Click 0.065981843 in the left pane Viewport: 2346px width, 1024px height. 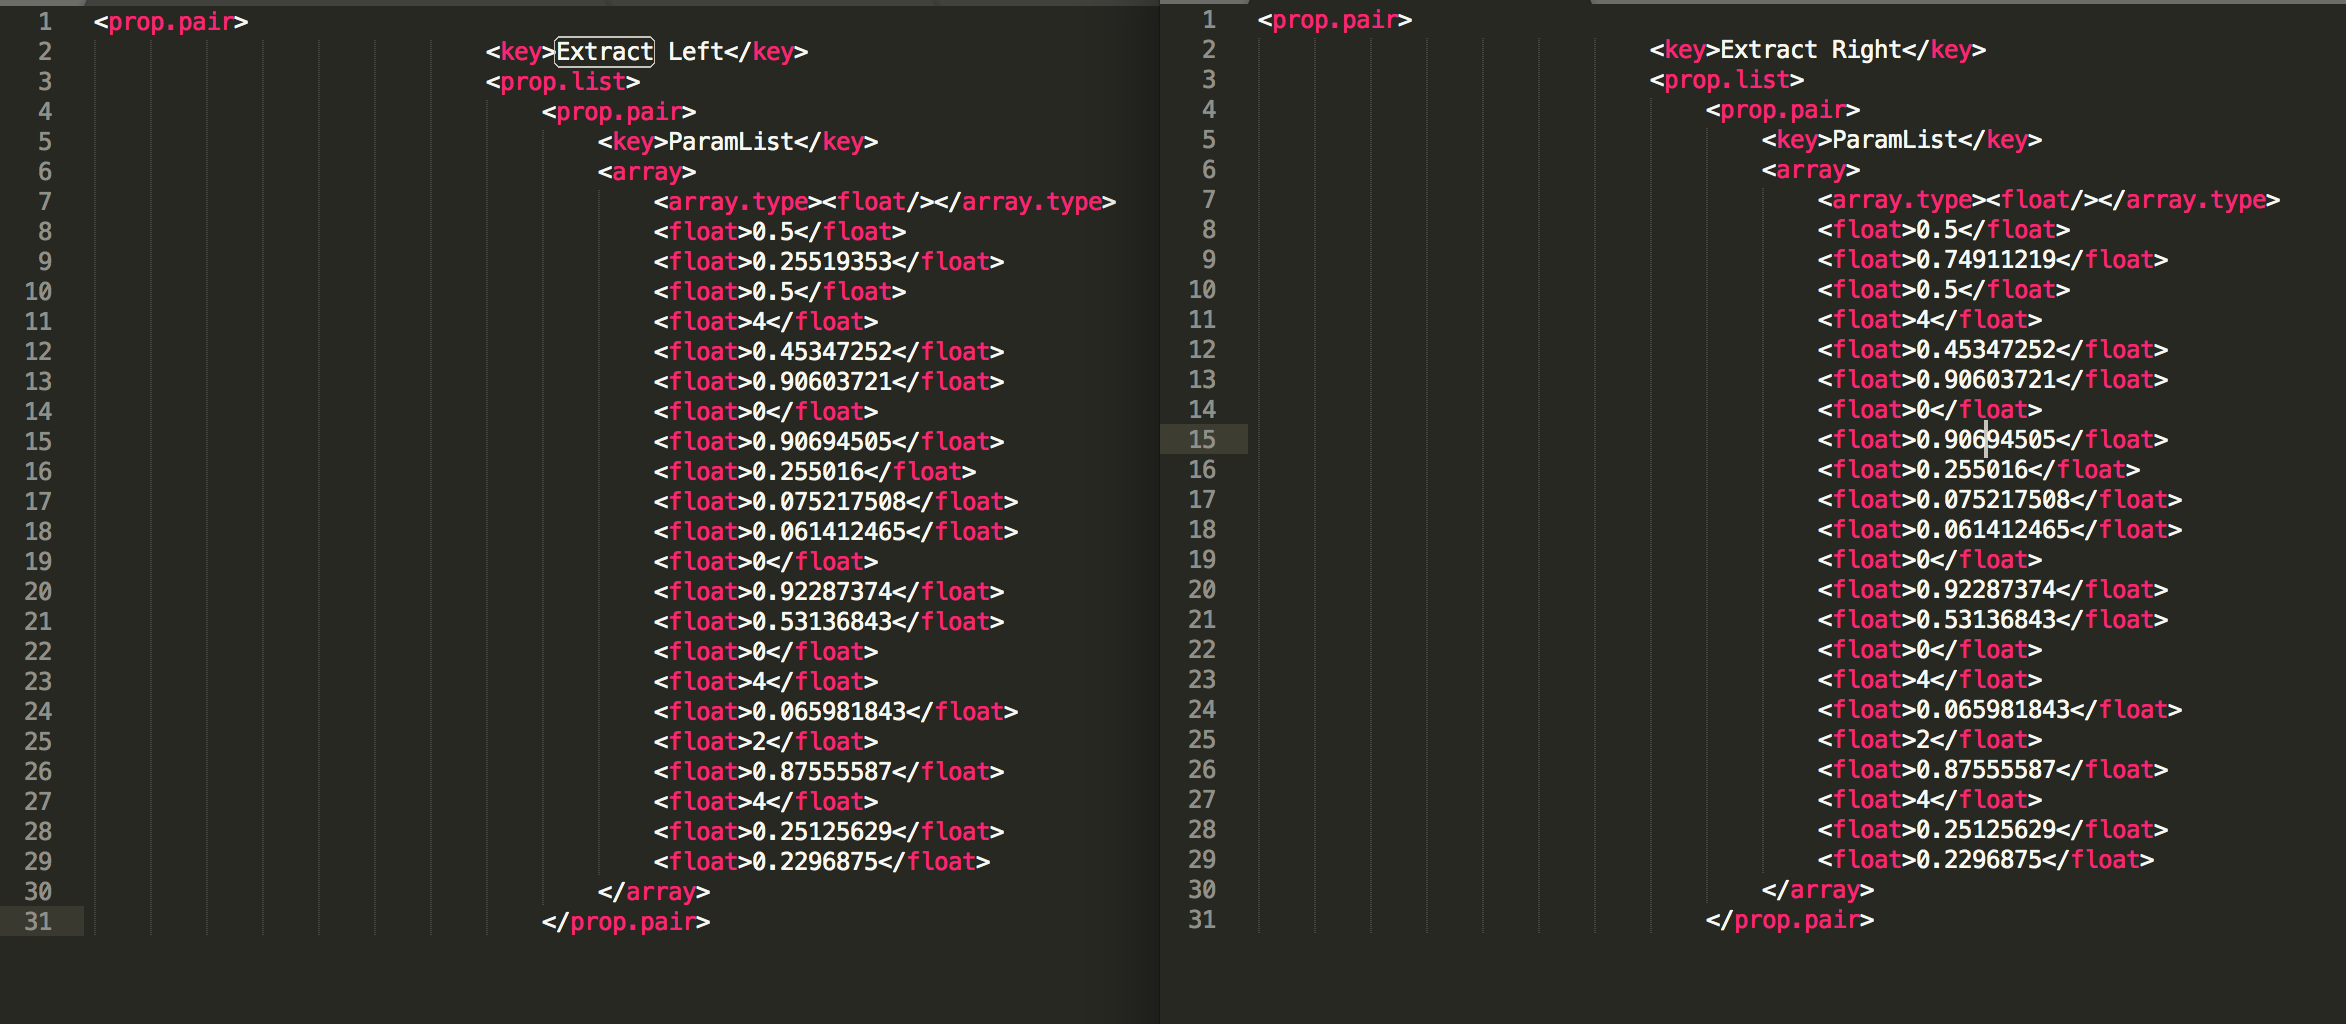[829, 711]
